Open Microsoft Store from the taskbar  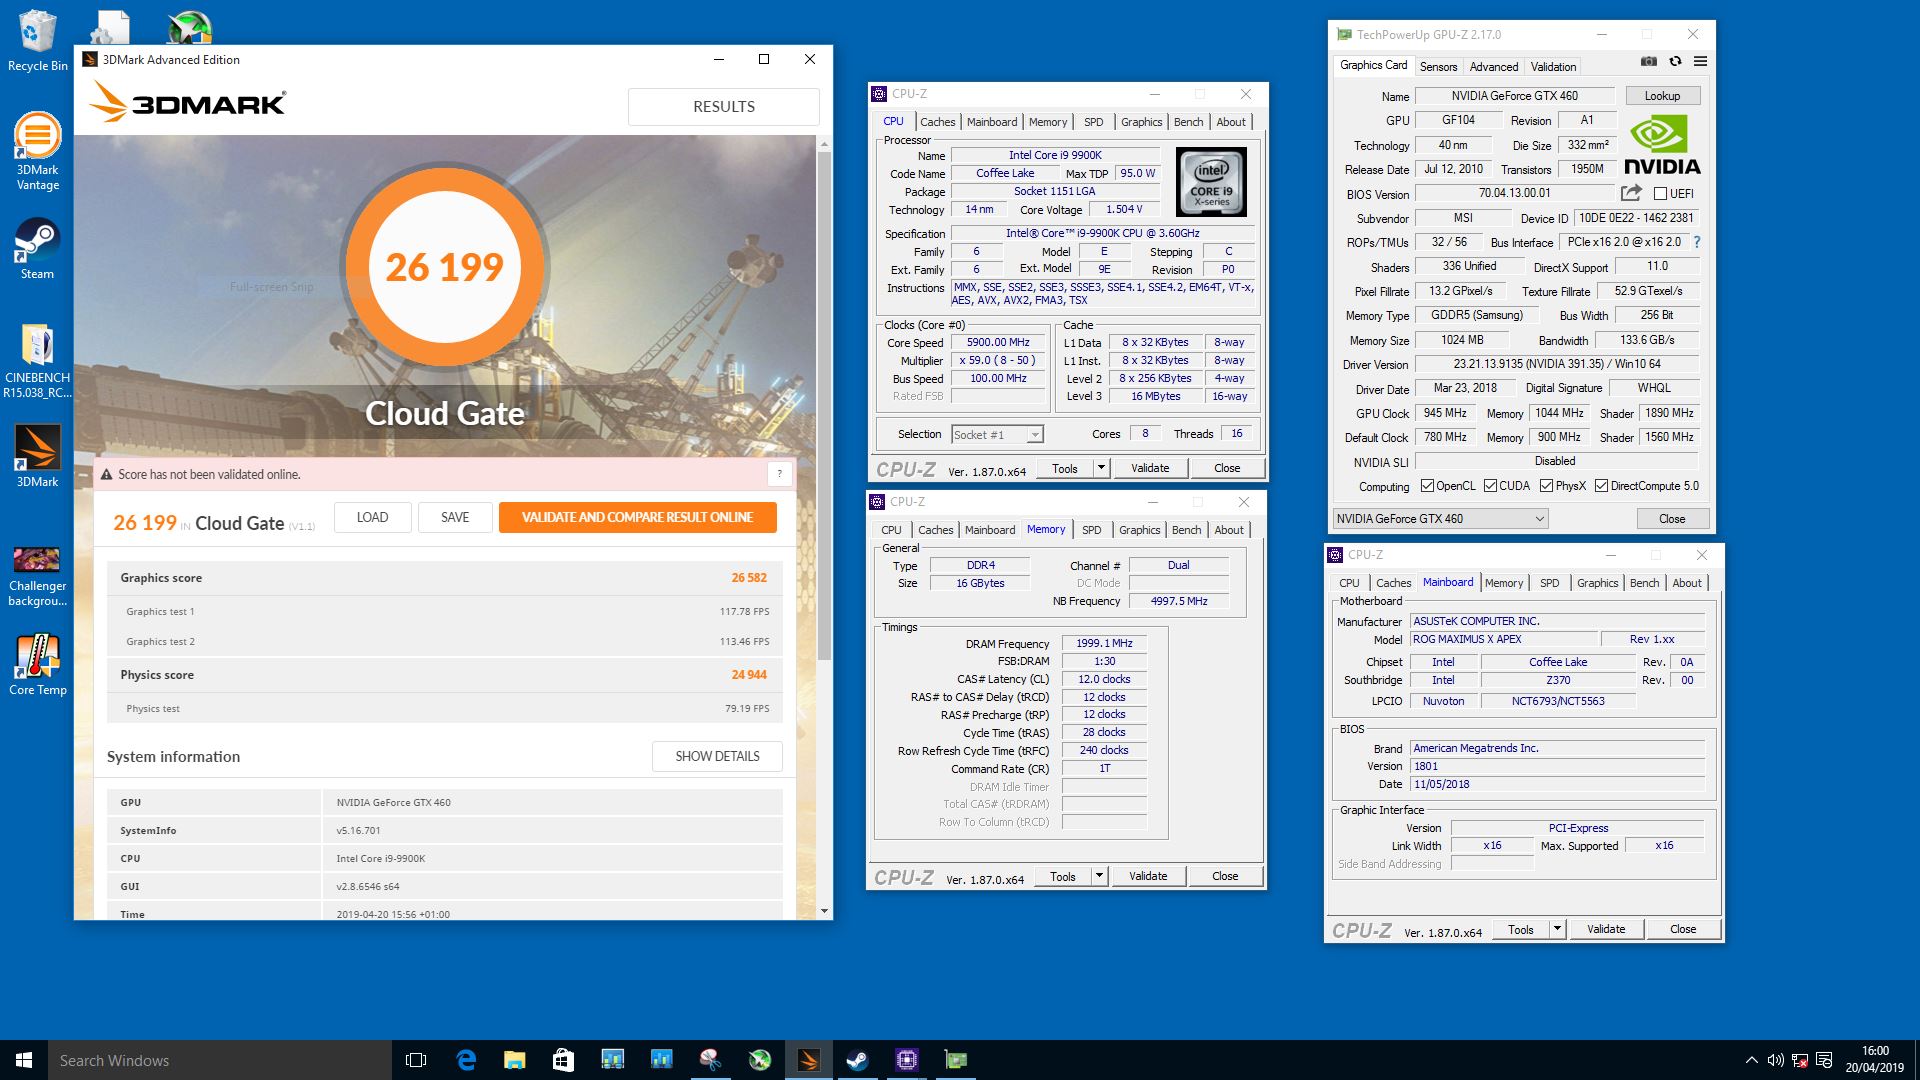tap(563, 1060)
